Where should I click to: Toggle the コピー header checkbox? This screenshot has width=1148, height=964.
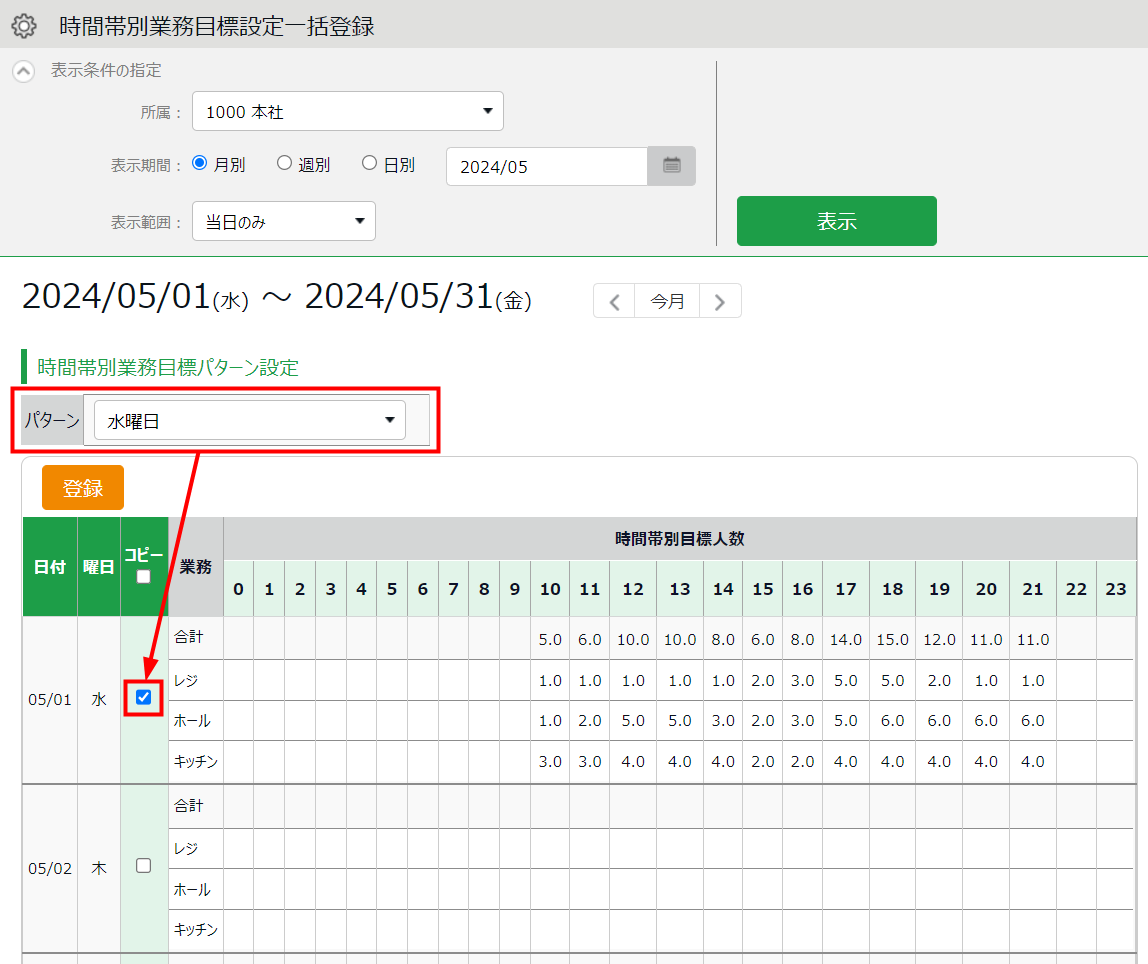click(144, 577)
